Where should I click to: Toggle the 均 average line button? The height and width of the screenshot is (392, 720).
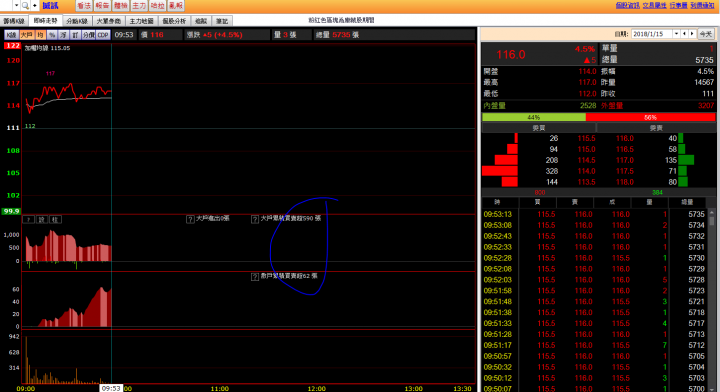40,35
